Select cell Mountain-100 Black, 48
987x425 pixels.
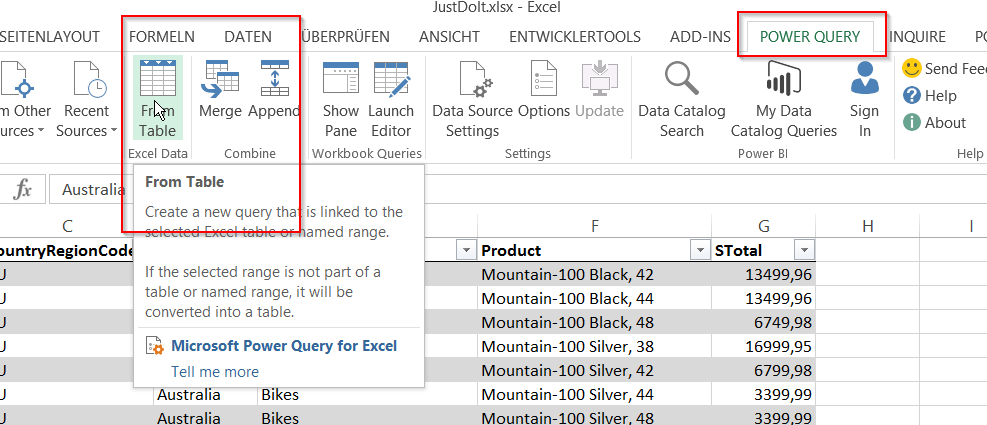[x=594, y=322]
